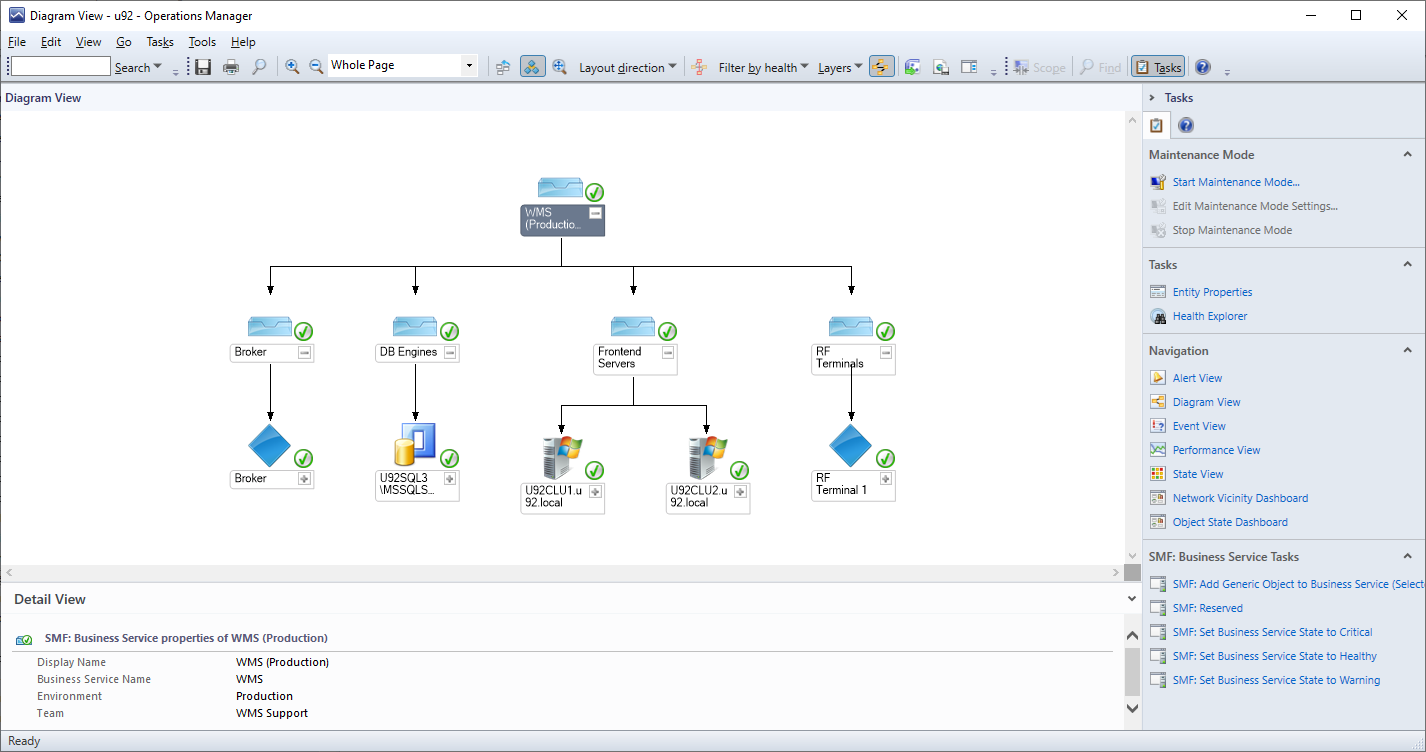The width and height of the screenshot is (1426, 752).
Task: Open Entity Properties task
Action: coord(1212,292)
